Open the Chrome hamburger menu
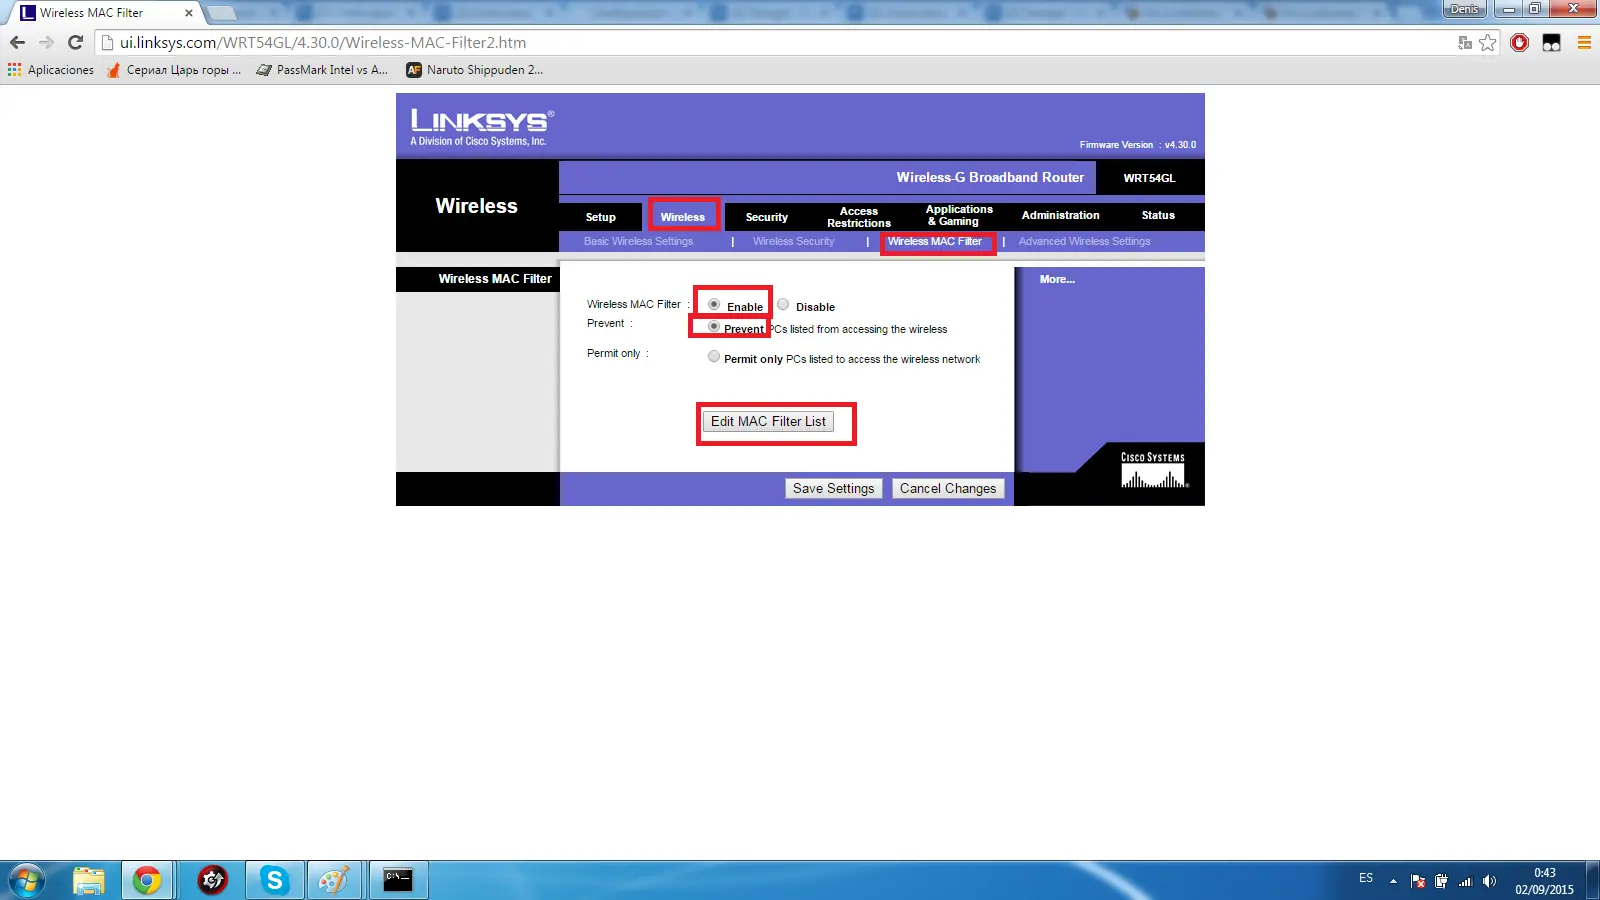1600x900 pixels. 1584,43
